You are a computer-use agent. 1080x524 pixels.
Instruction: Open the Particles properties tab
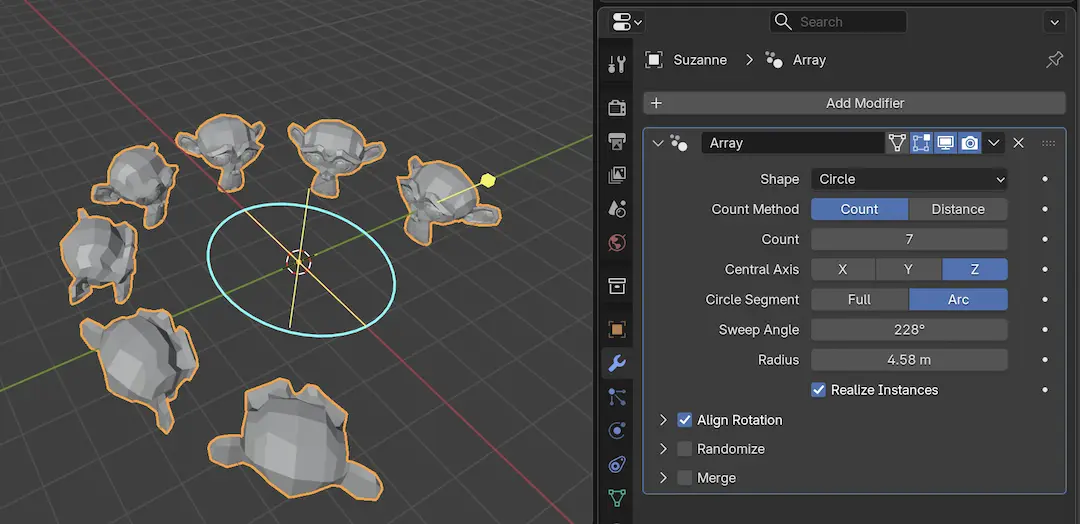coord(617,397)
